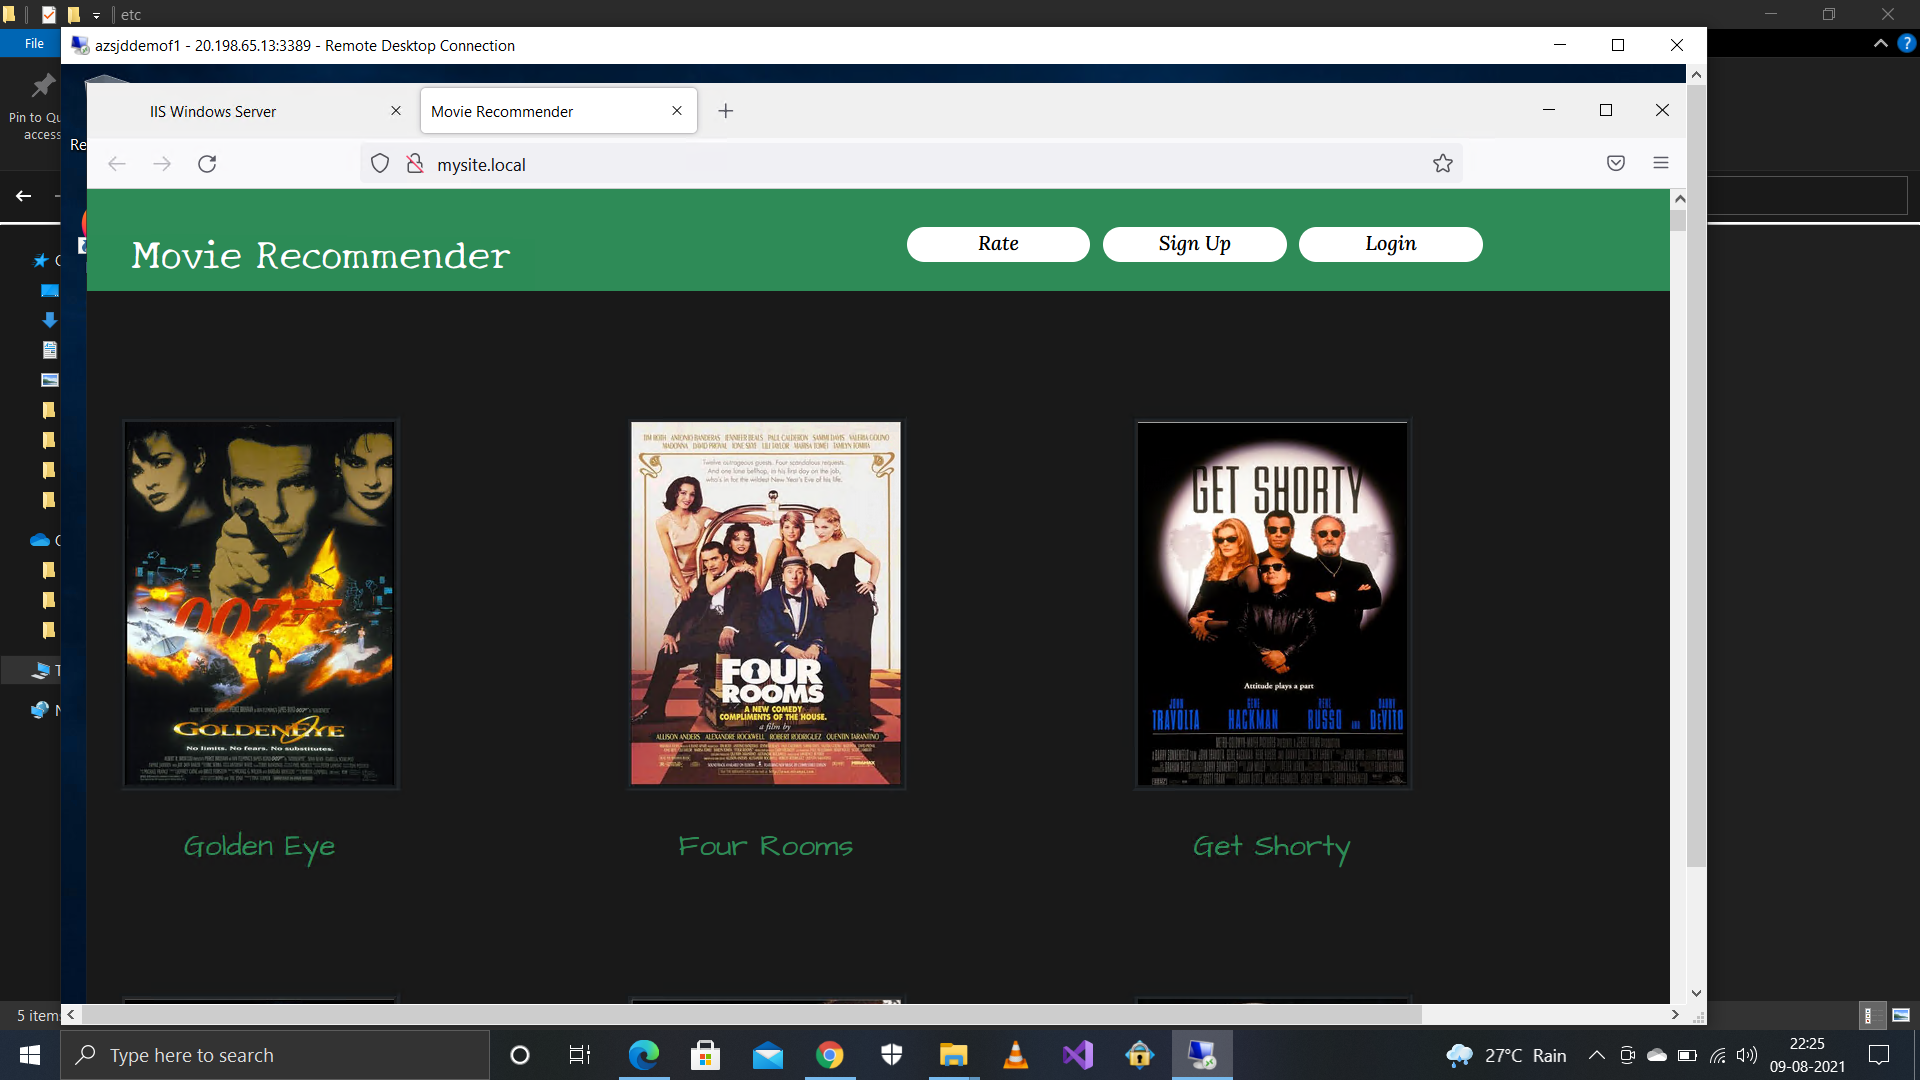Close the IIS Windows Server tab
1920x1080 pixels.
(396, 111)
